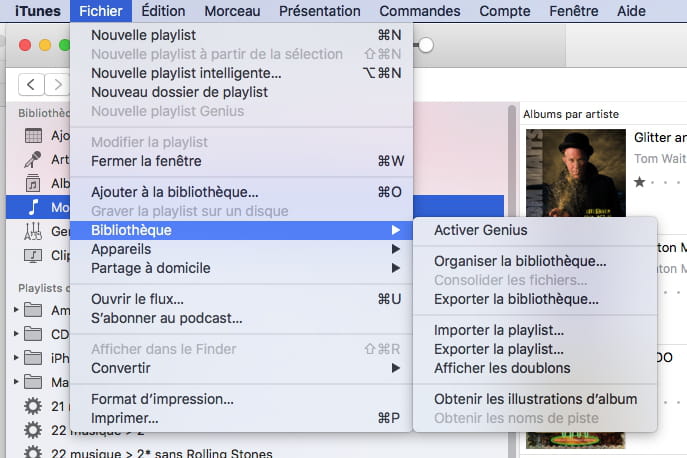687x458 pixels.
Task: Select S'abonner au podcast…
Action: [x=241, y=318]
